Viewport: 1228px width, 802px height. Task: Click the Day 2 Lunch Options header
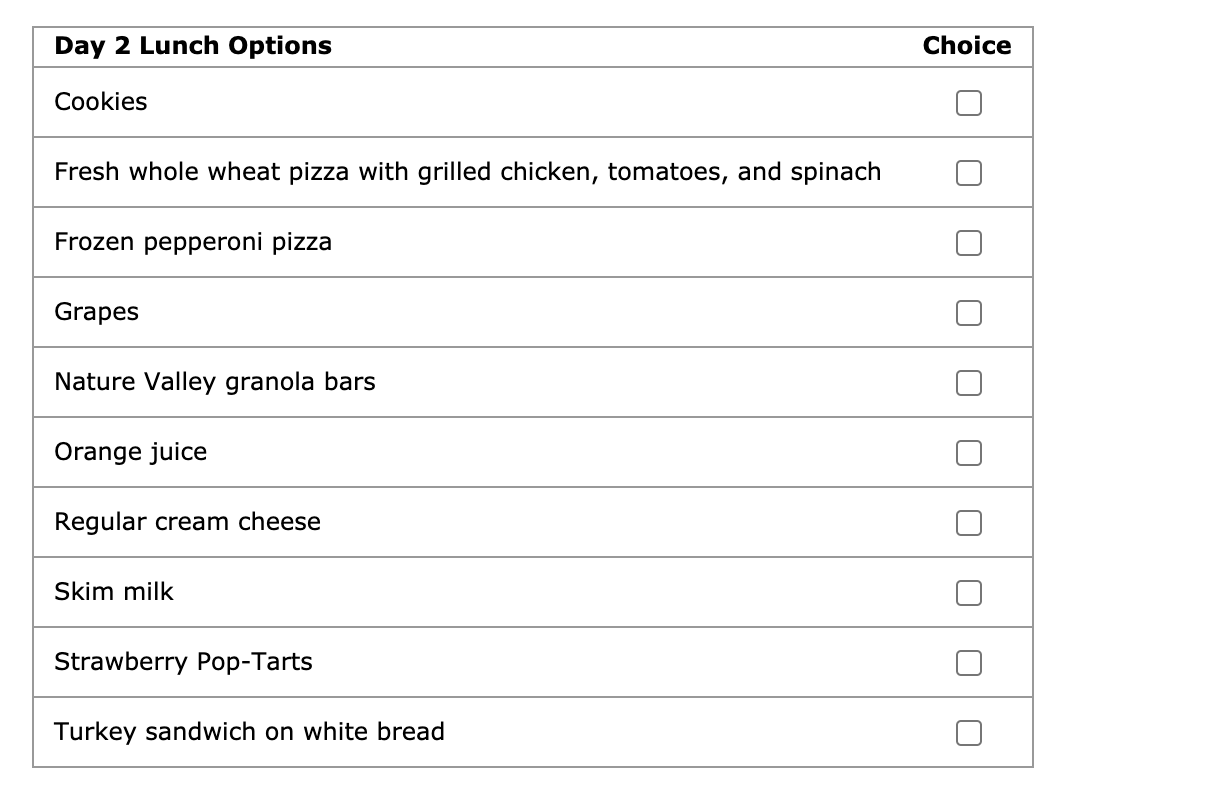pos(193,46)
